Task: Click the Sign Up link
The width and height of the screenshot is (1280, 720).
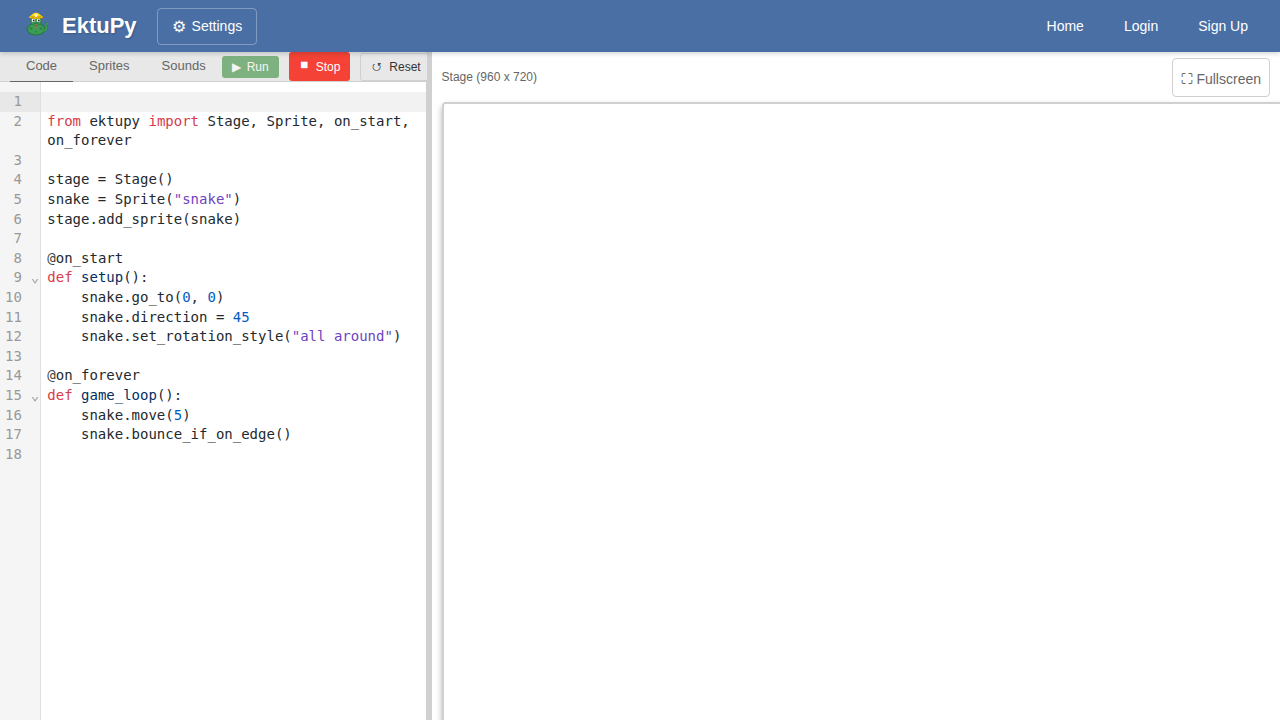Action: point(1222,26)
